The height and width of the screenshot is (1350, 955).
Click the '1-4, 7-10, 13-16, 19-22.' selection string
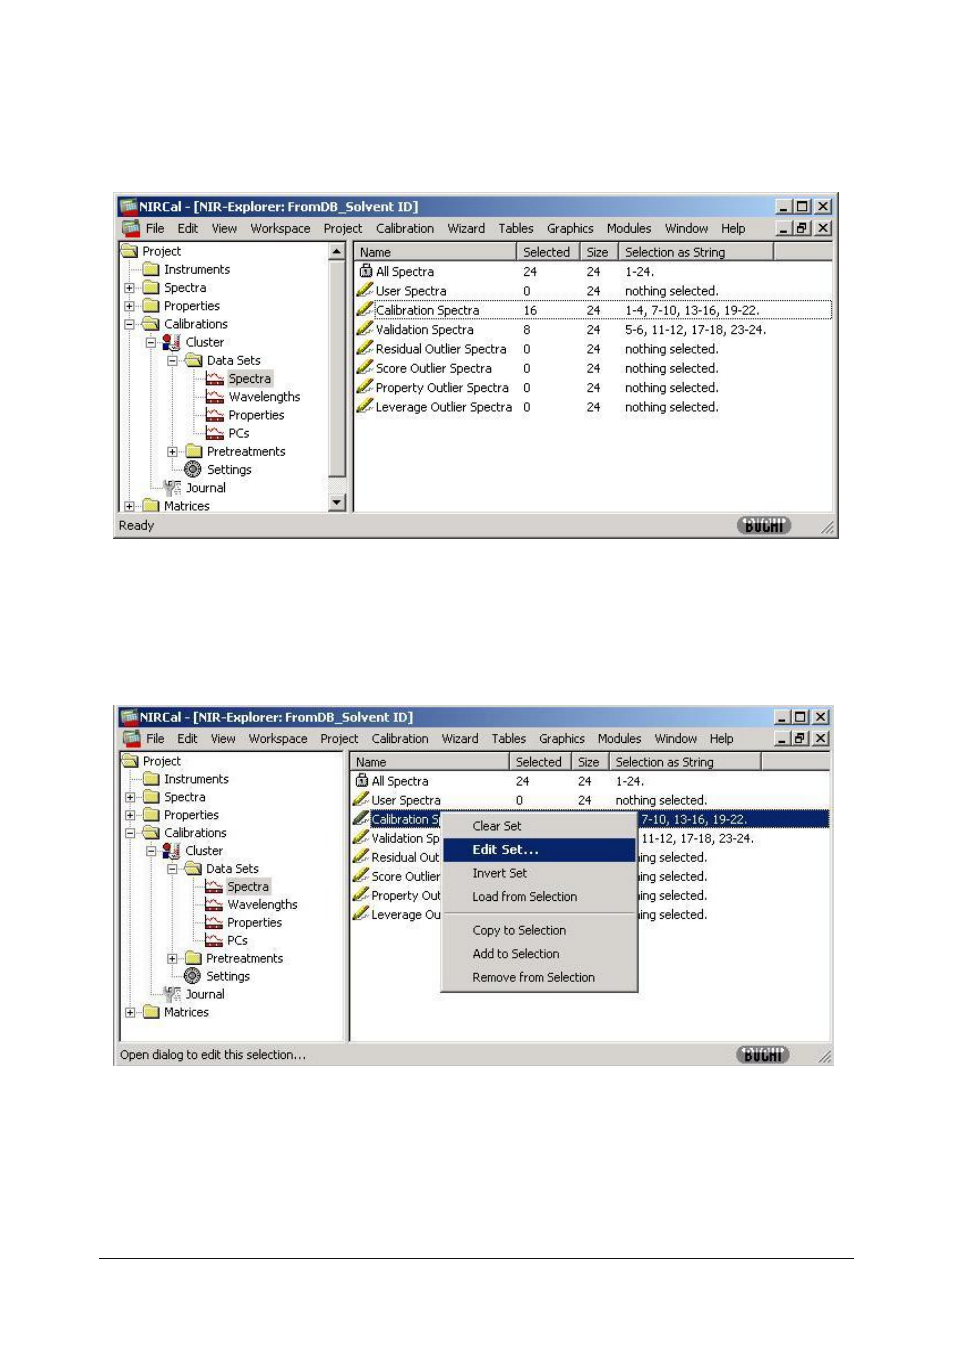pos(692,310)
